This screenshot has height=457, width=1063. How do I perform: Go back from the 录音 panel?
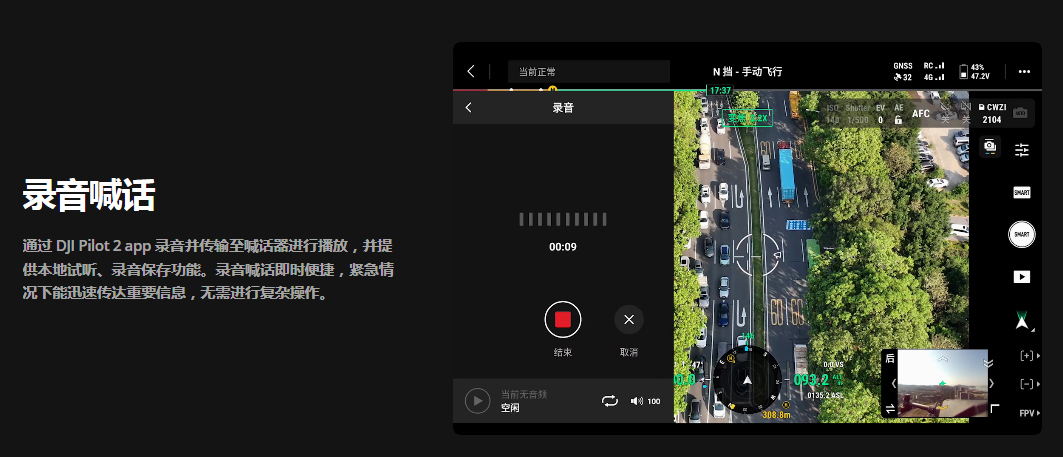(468, 107)
